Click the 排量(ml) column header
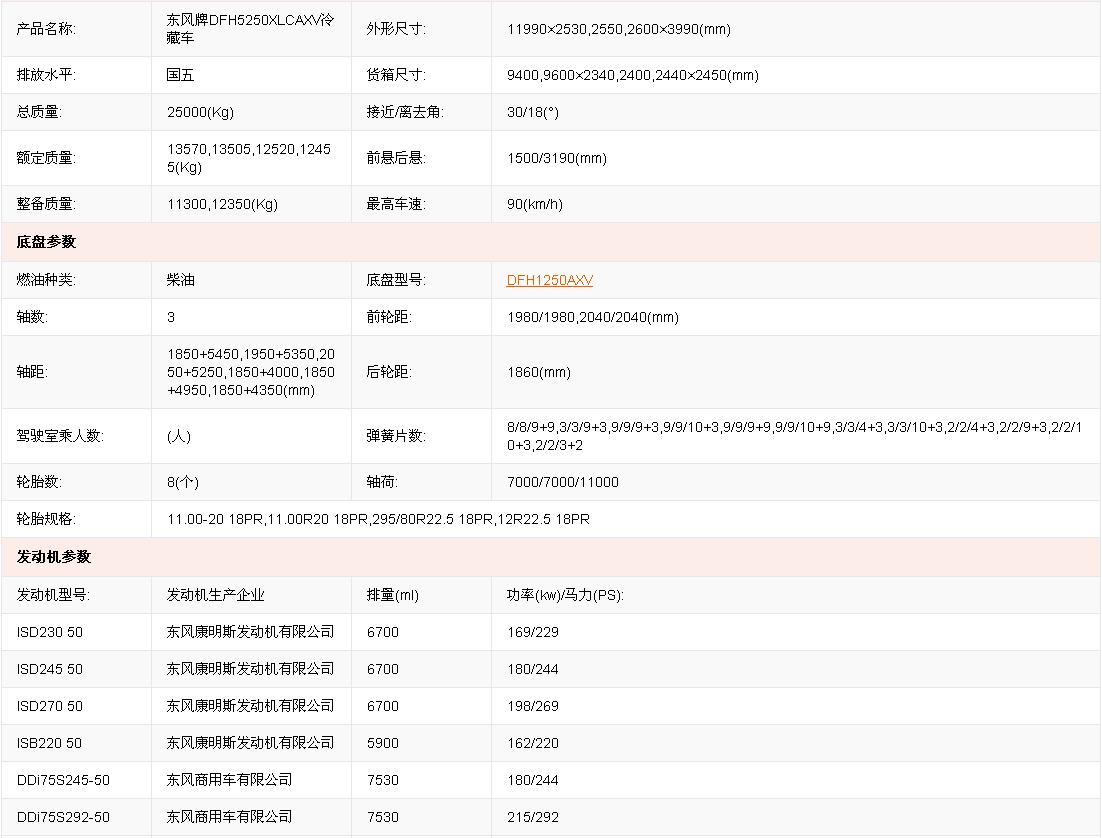The image size is (1102, 838). click(392, 595)
